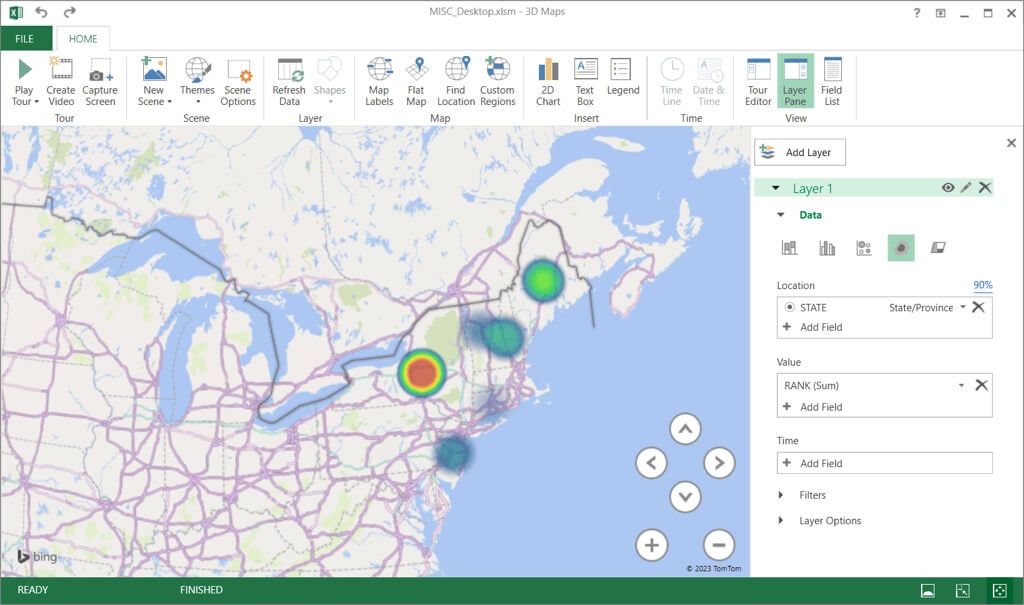Image resolution: width=1024 pixels, height=605 pixels.
Task: Expand the Filters section
Action: point(812,495)
